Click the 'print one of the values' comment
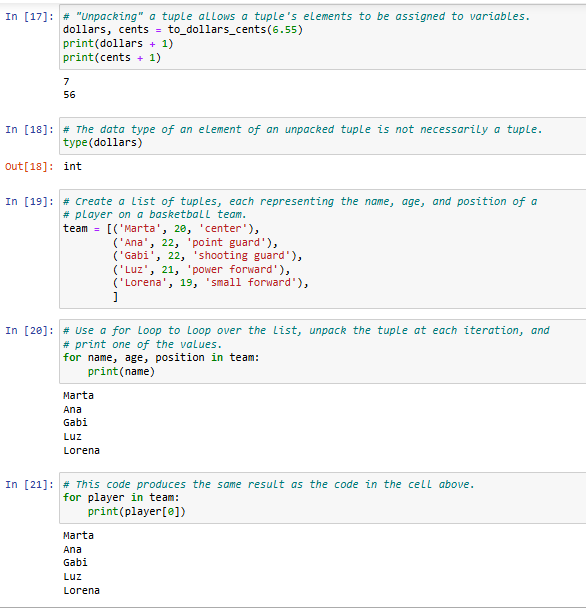Screen dimensions: 586x610 tap(142, 345)
